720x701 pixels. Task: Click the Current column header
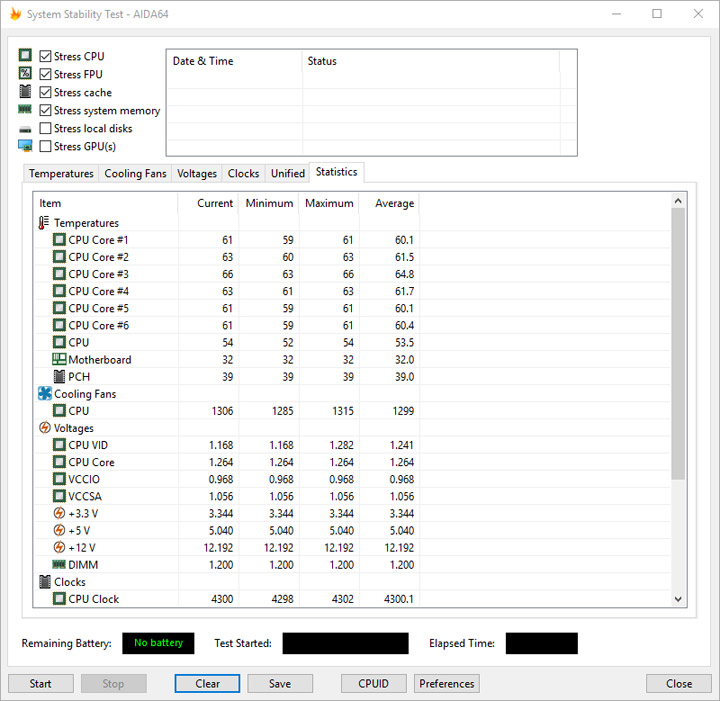[x=208, y=203]
